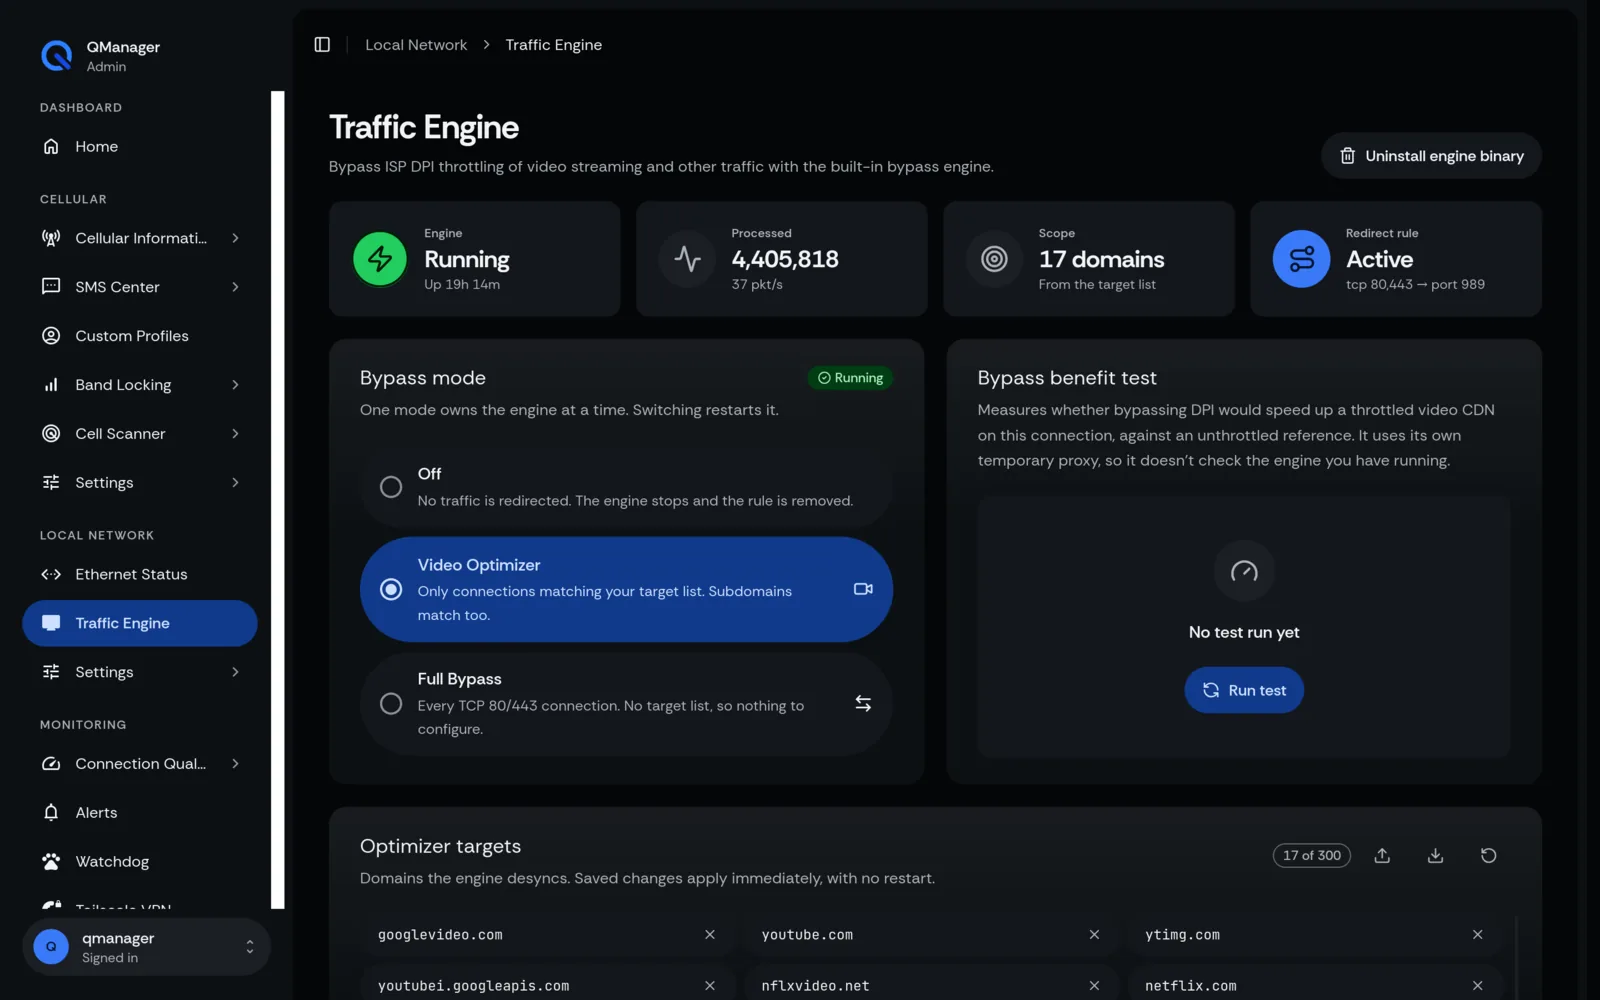Click the sidebar vertical scrollbar
The image size is (1600, 1000).
click(x=278, y=500)
